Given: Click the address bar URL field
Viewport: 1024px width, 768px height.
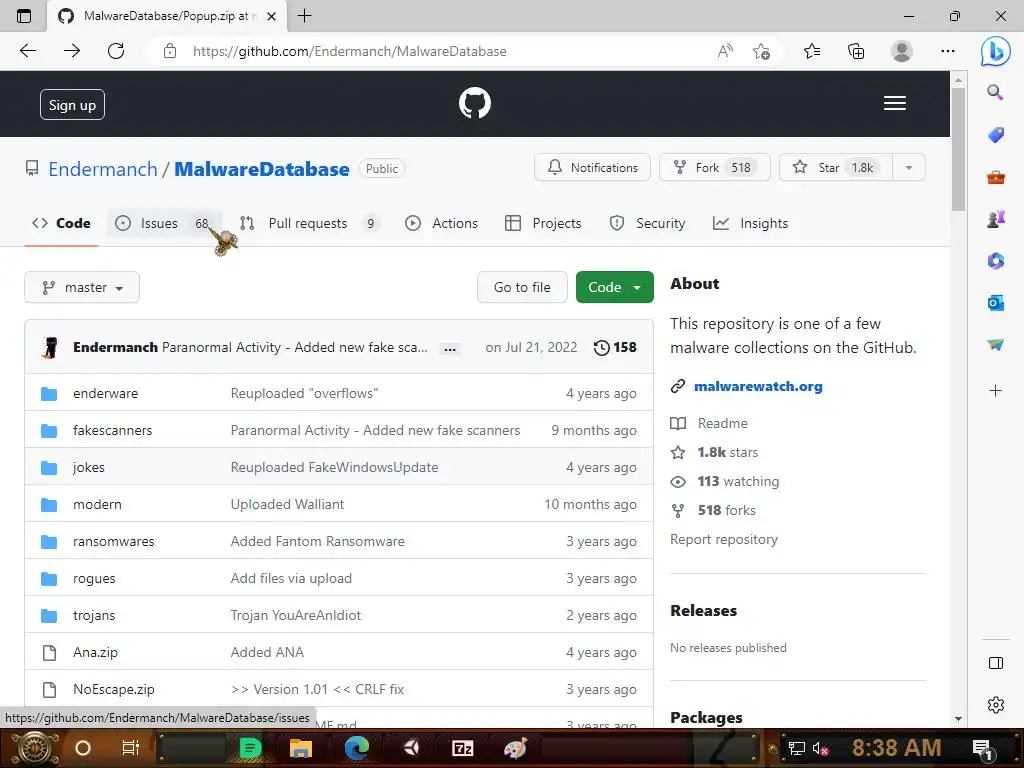Looking at the screenshot, I should [431, 51].
